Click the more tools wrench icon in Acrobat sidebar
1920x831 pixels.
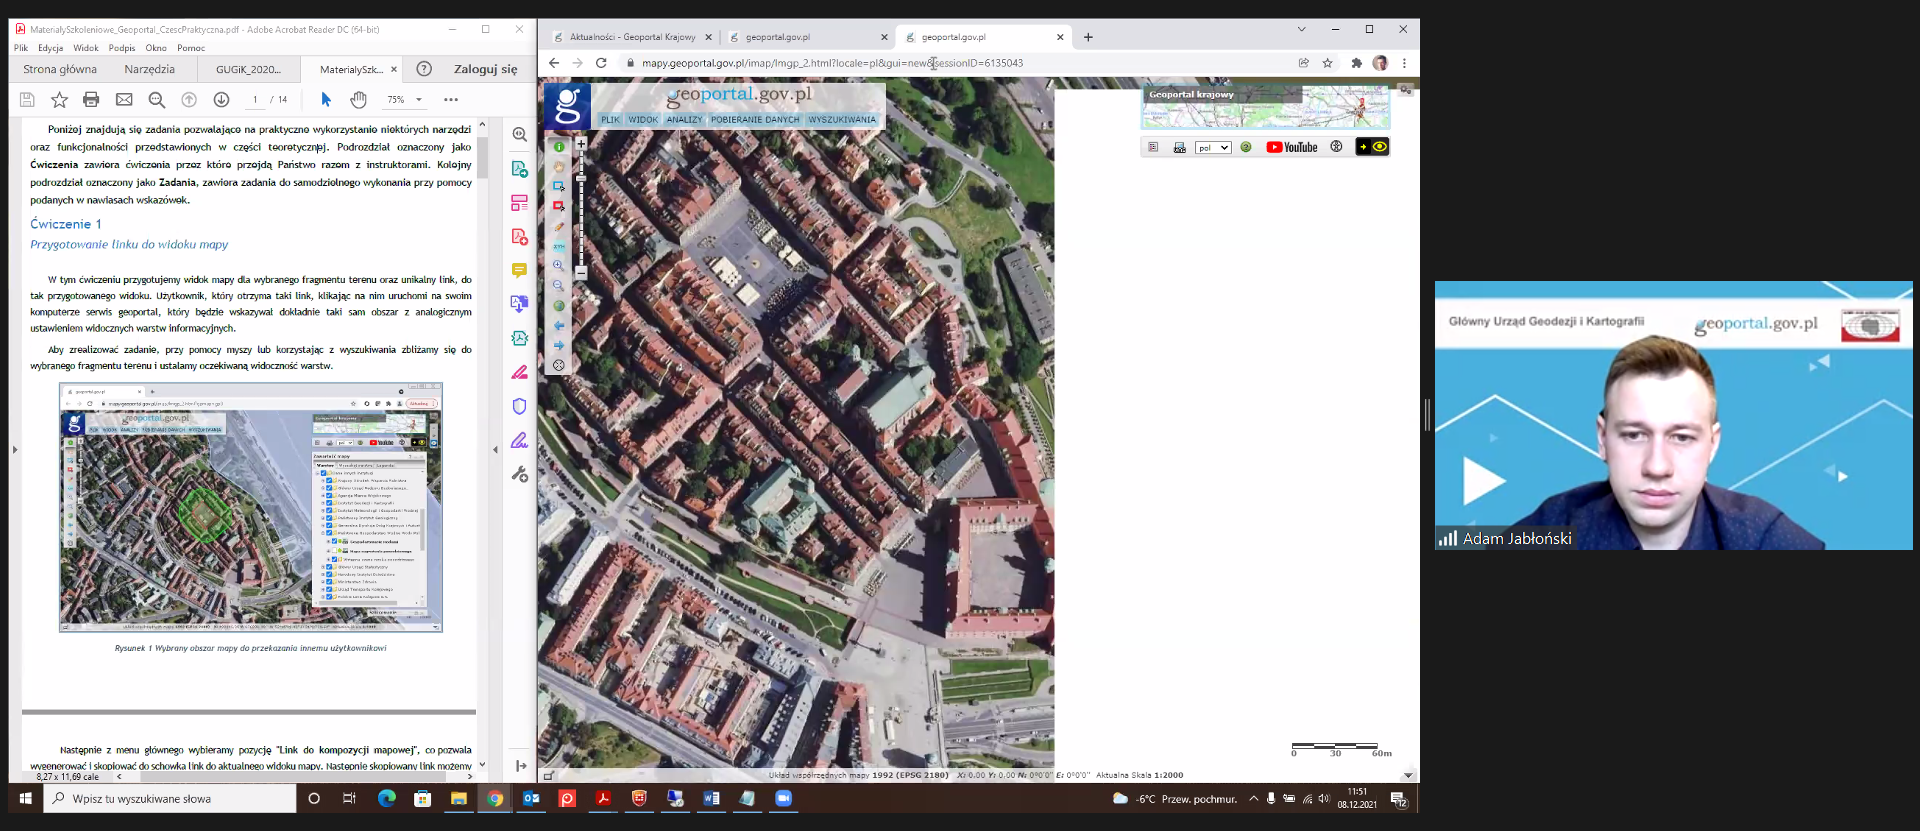tap(519, 474)
